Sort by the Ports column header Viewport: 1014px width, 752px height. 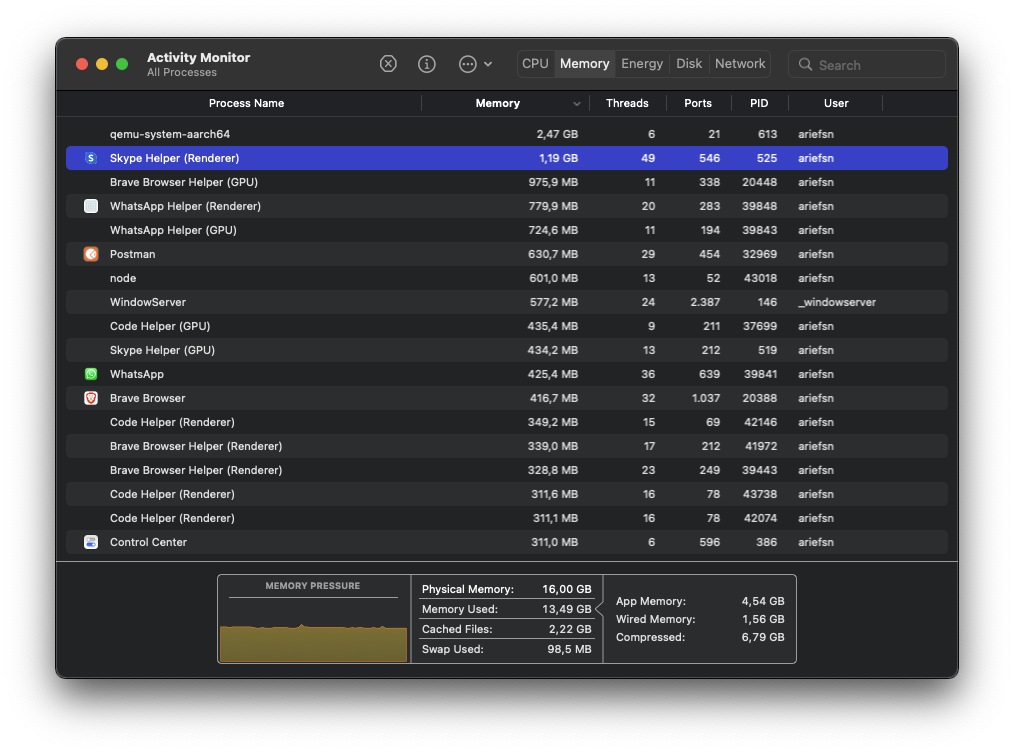(698, 103)
